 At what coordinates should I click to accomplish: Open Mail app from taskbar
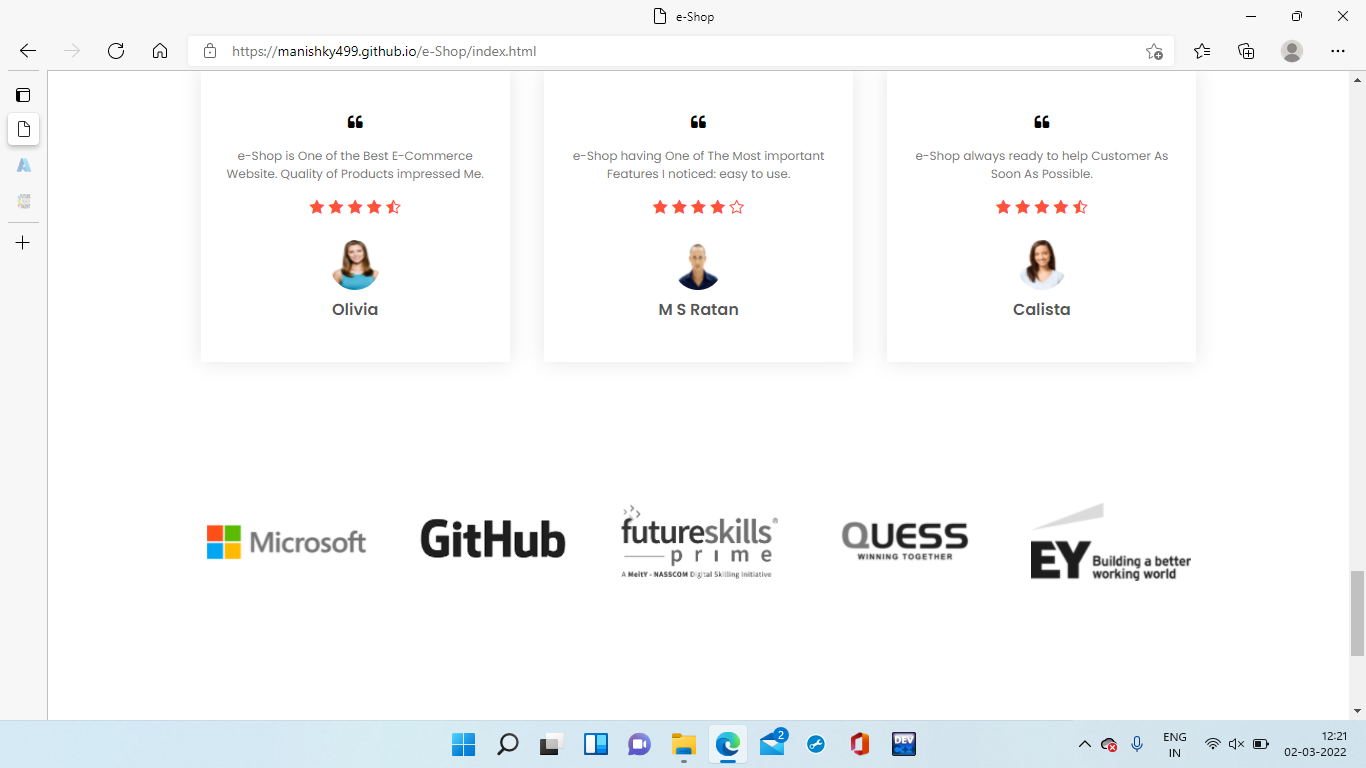(x=772, y=744)
